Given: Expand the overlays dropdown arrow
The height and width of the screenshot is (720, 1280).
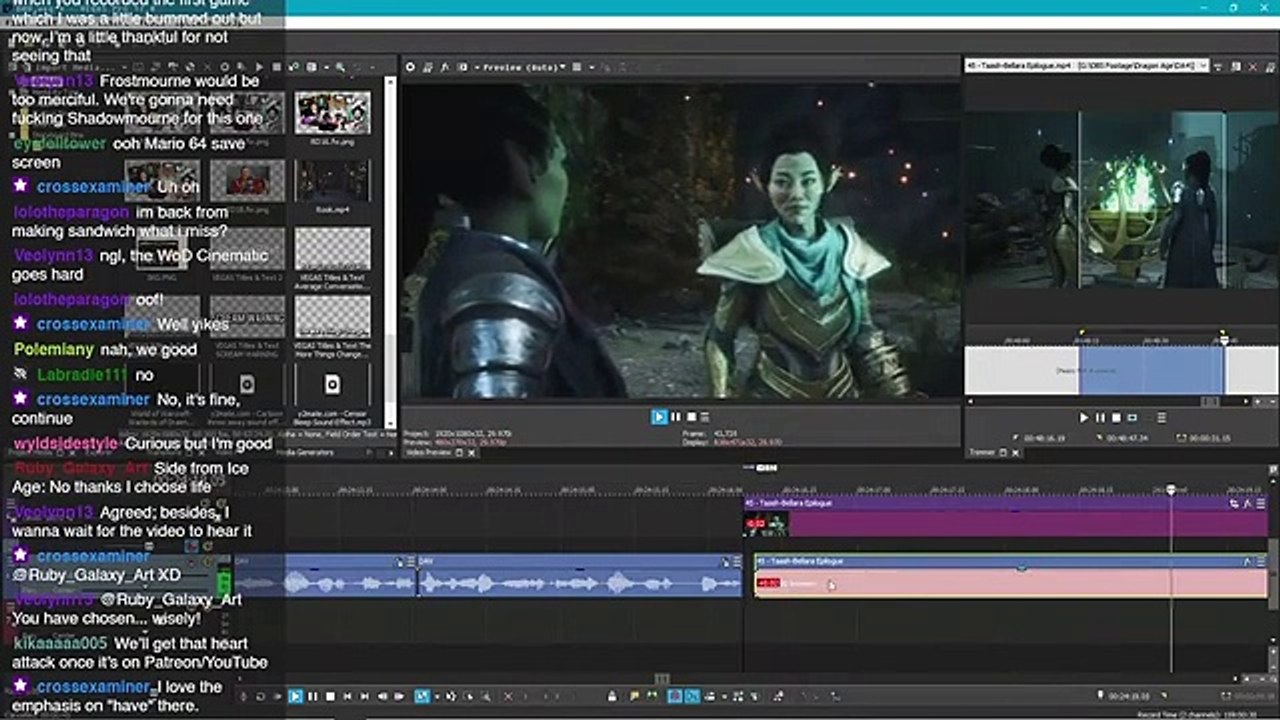Looking at the screenshot, I should point(590,67).
